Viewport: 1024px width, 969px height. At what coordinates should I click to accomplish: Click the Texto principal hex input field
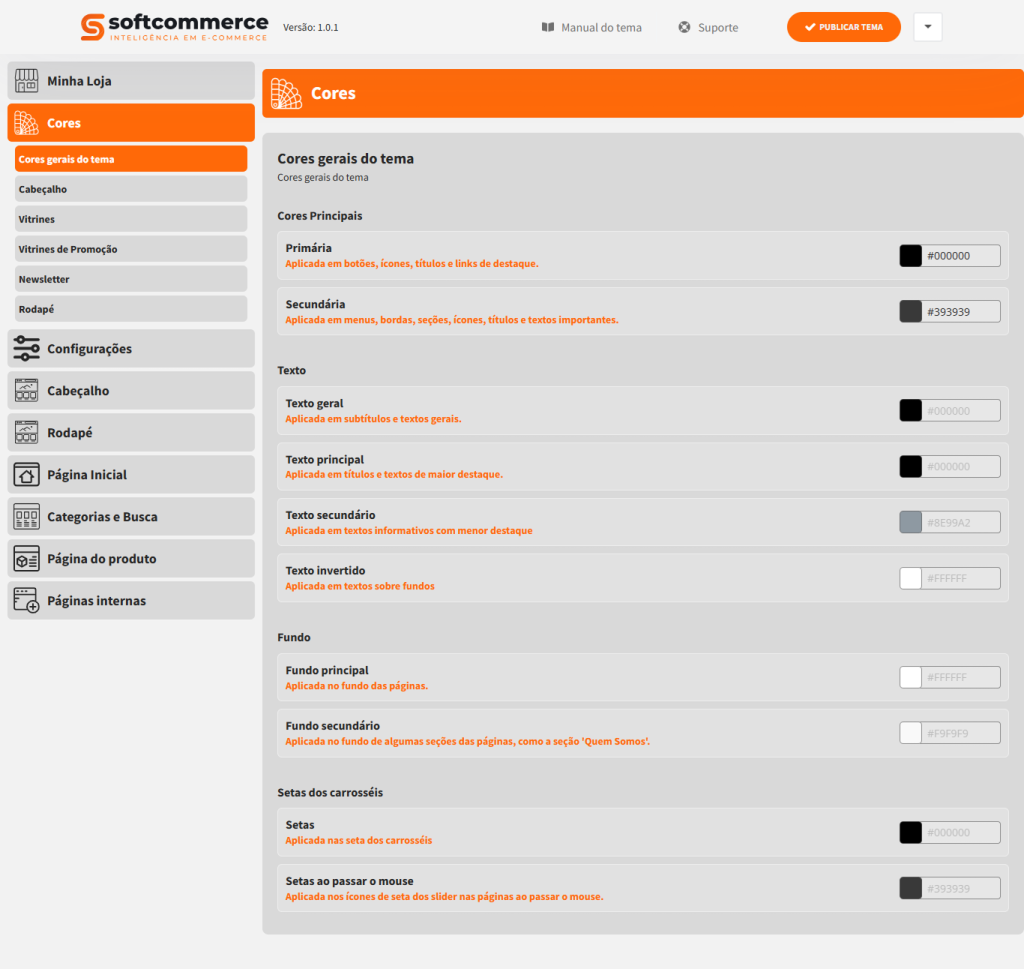[x=961, y=467]
